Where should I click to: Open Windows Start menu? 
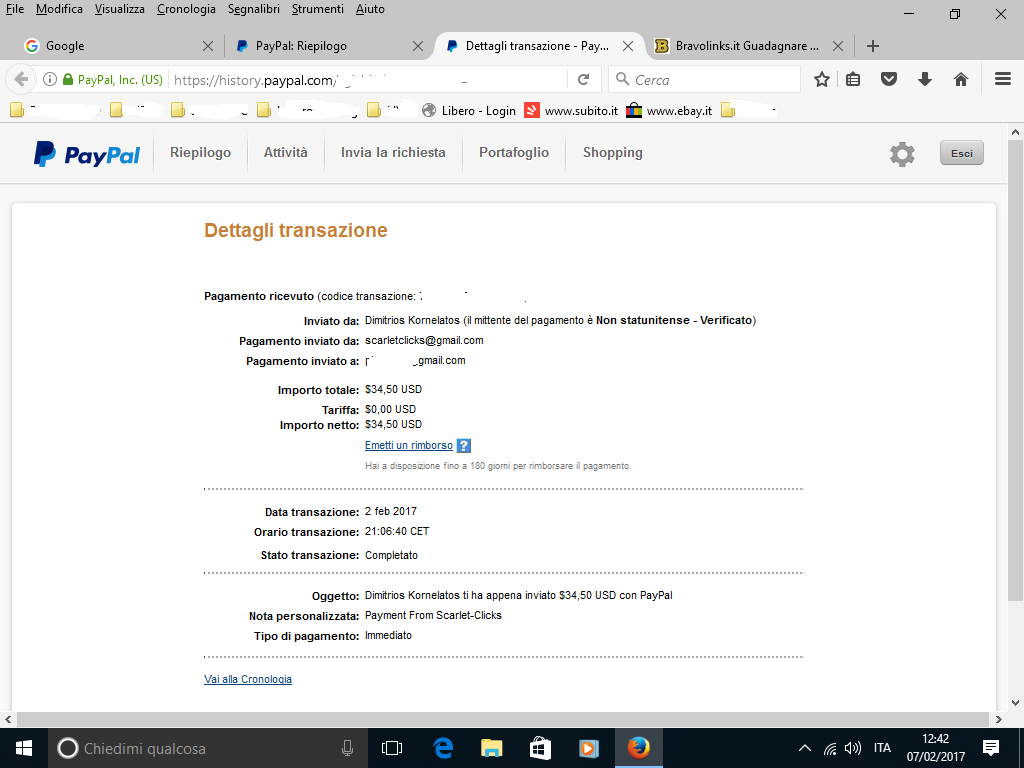(24, 748)
